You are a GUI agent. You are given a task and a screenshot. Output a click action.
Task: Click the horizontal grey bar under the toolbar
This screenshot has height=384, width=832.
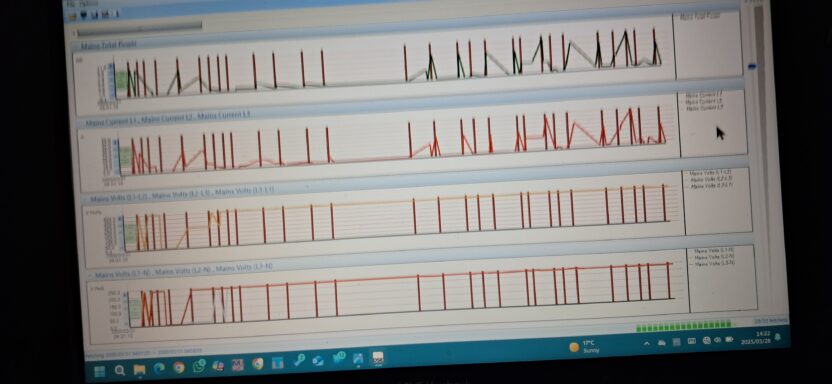coord(139,28)
